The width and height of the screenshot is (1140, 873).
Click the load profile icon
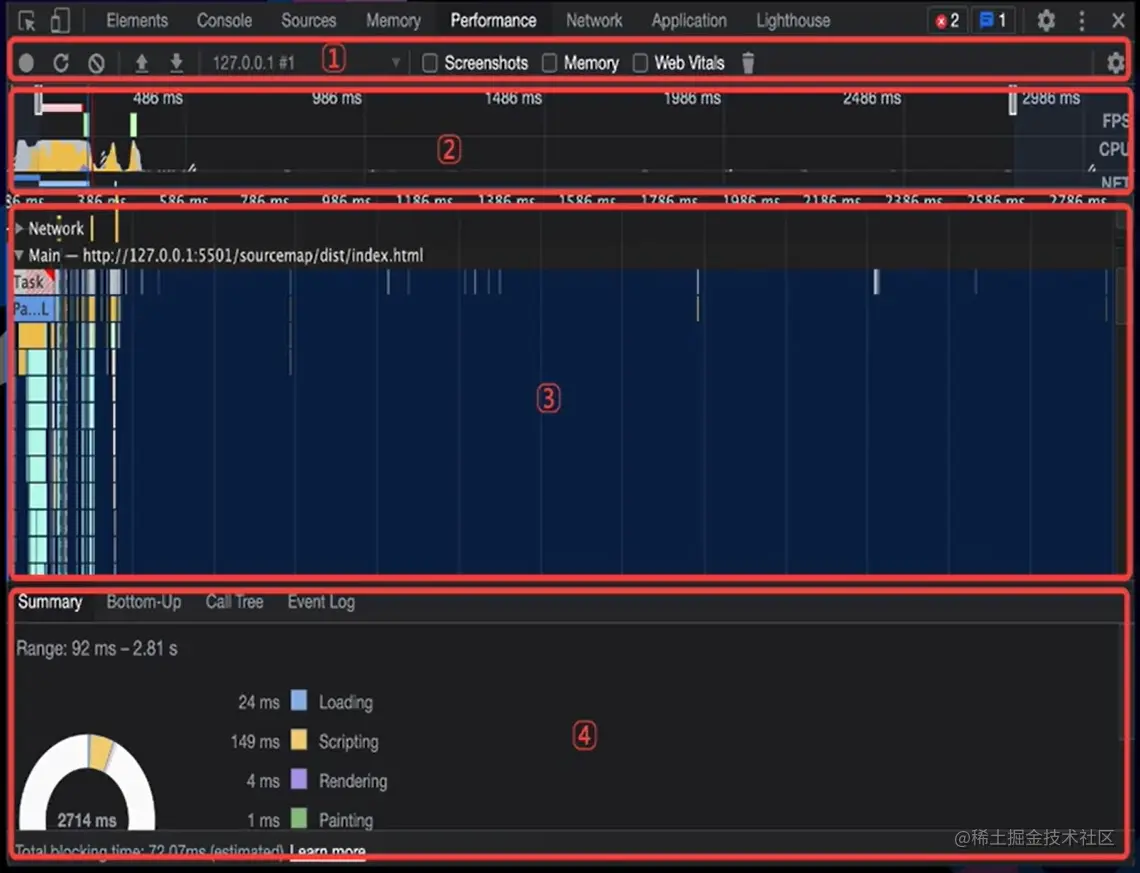click(x=141, y=62)
